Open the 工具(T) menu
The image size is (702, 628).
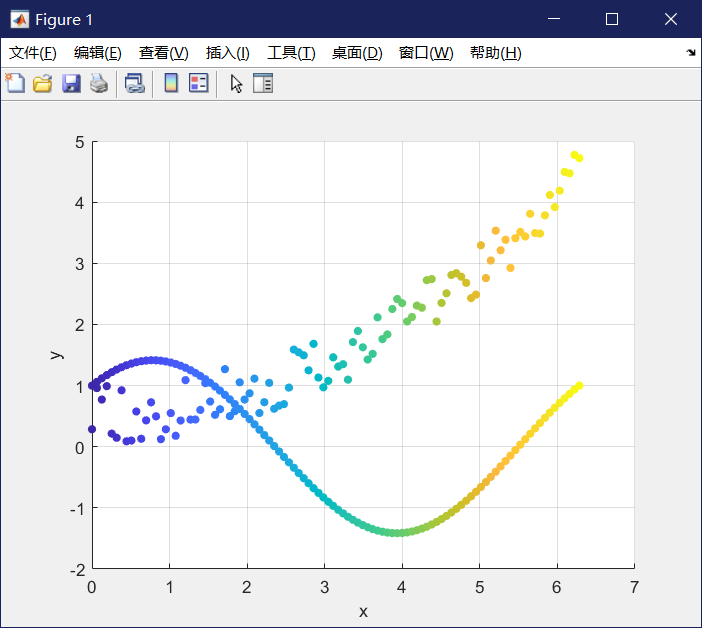291,53
